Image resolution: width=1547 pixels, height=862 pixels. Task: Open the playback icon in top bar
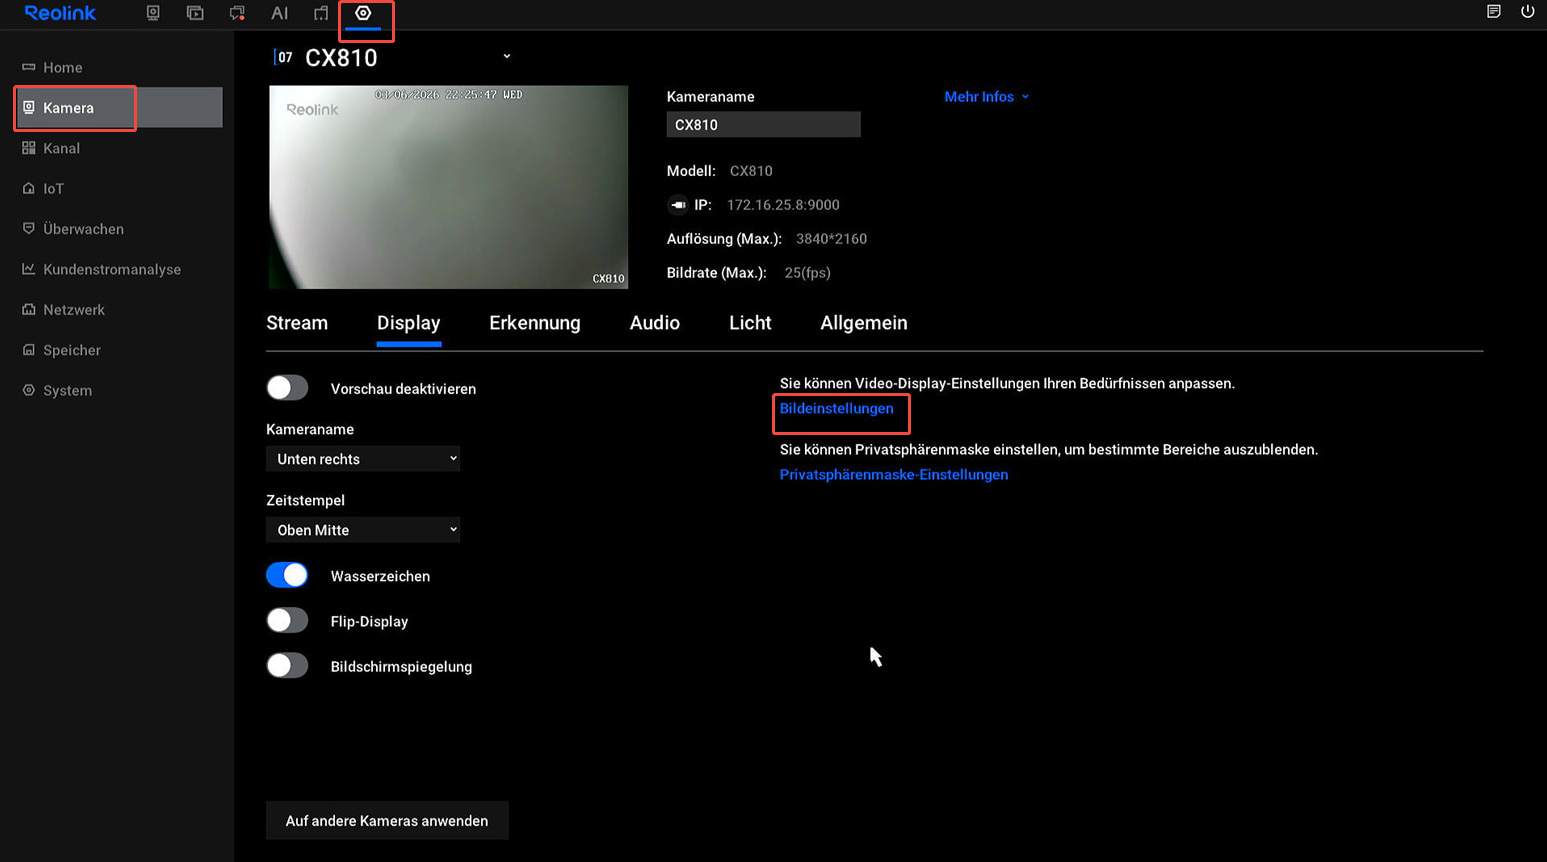click(x=195, y=13)
